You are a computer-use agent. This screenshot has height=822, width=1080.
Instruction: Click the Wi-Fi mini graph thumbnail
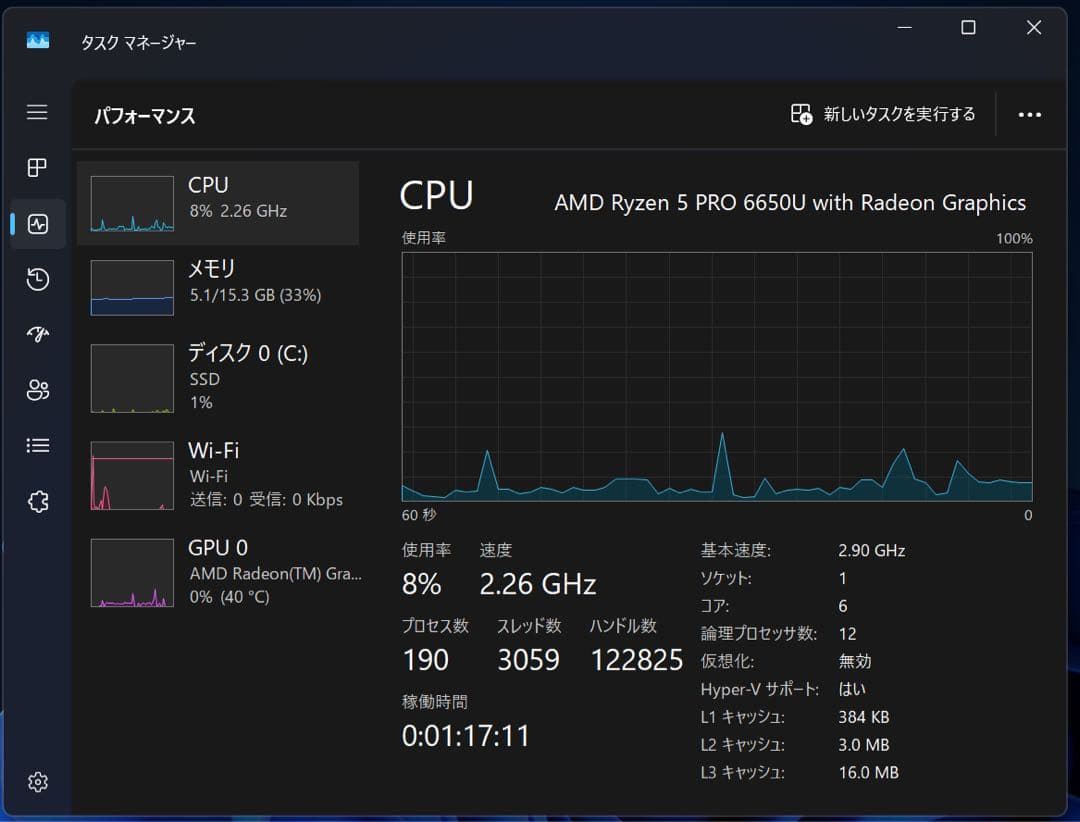point(132,475)
